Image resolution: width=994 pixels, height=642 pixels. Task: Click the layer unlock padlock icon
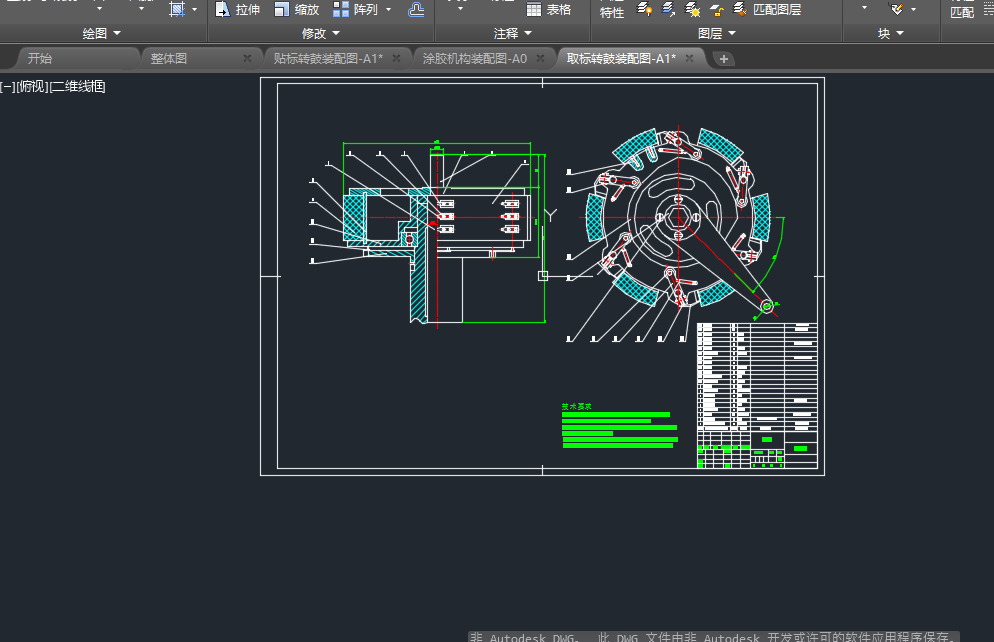(716, 10)
